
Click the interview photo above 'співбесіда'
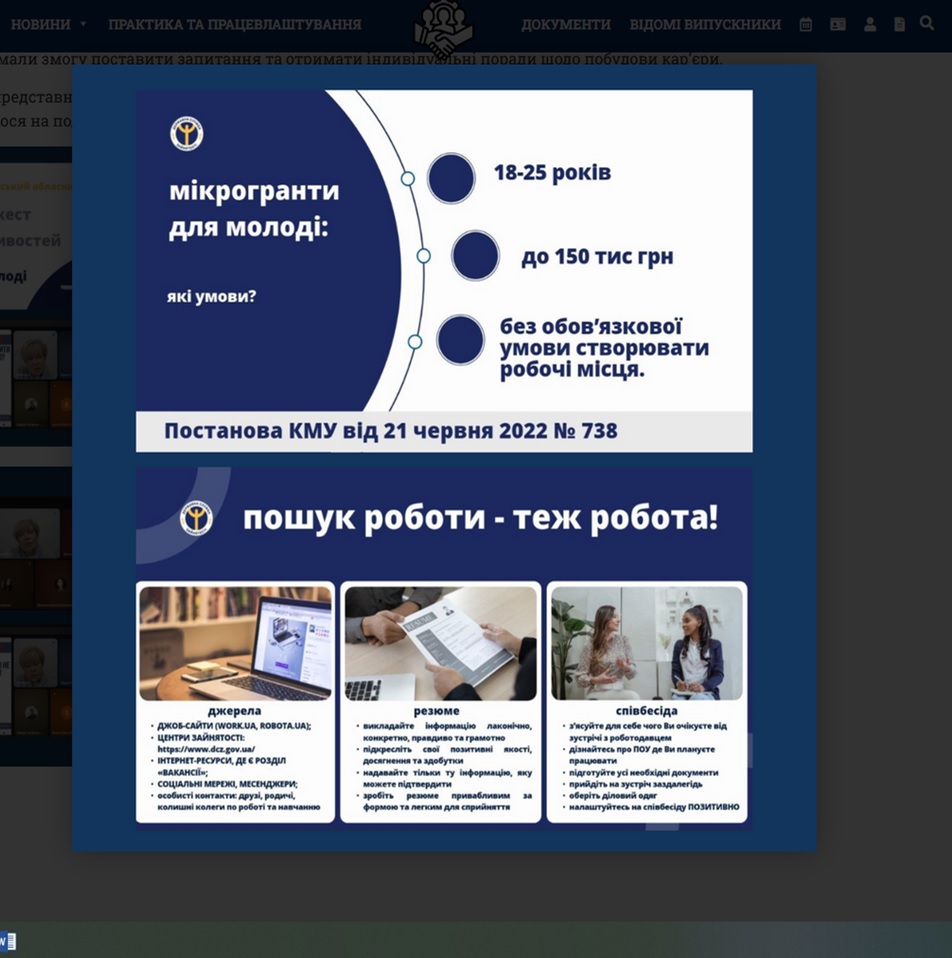(x=647, y=643)
